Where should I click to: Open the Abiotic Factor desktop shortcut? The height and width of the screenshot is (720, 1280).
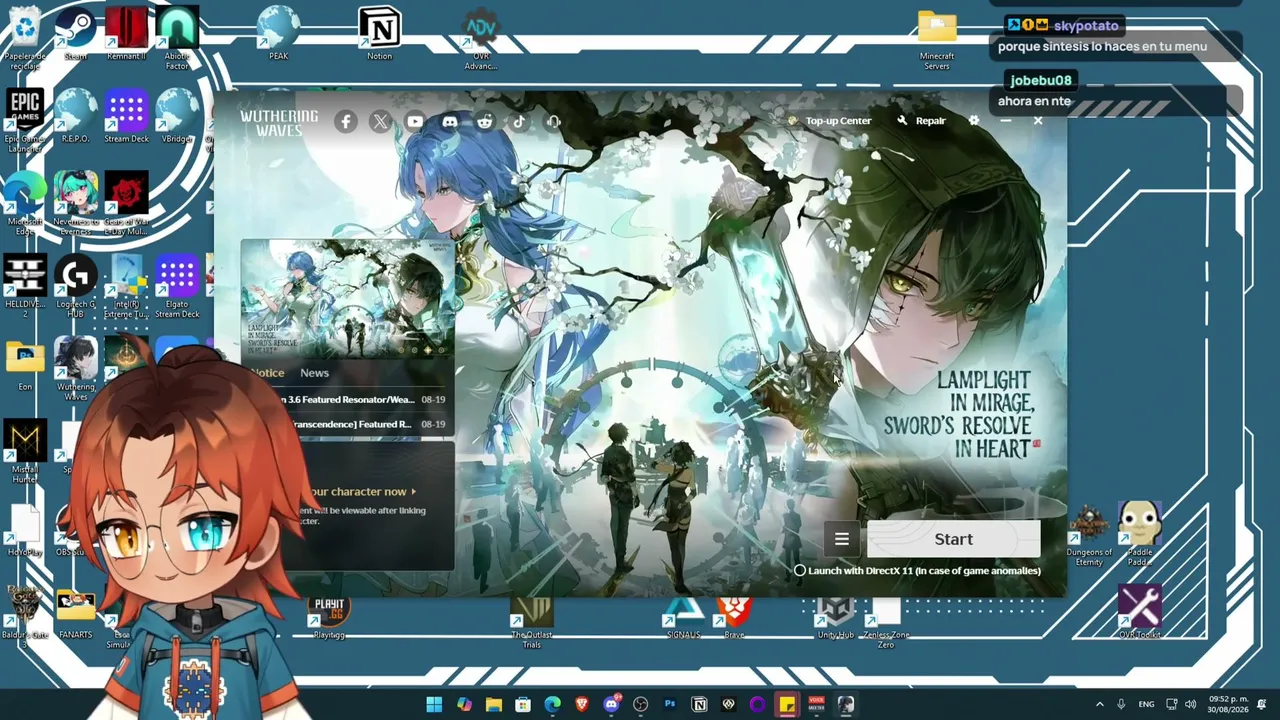point(177,38)
